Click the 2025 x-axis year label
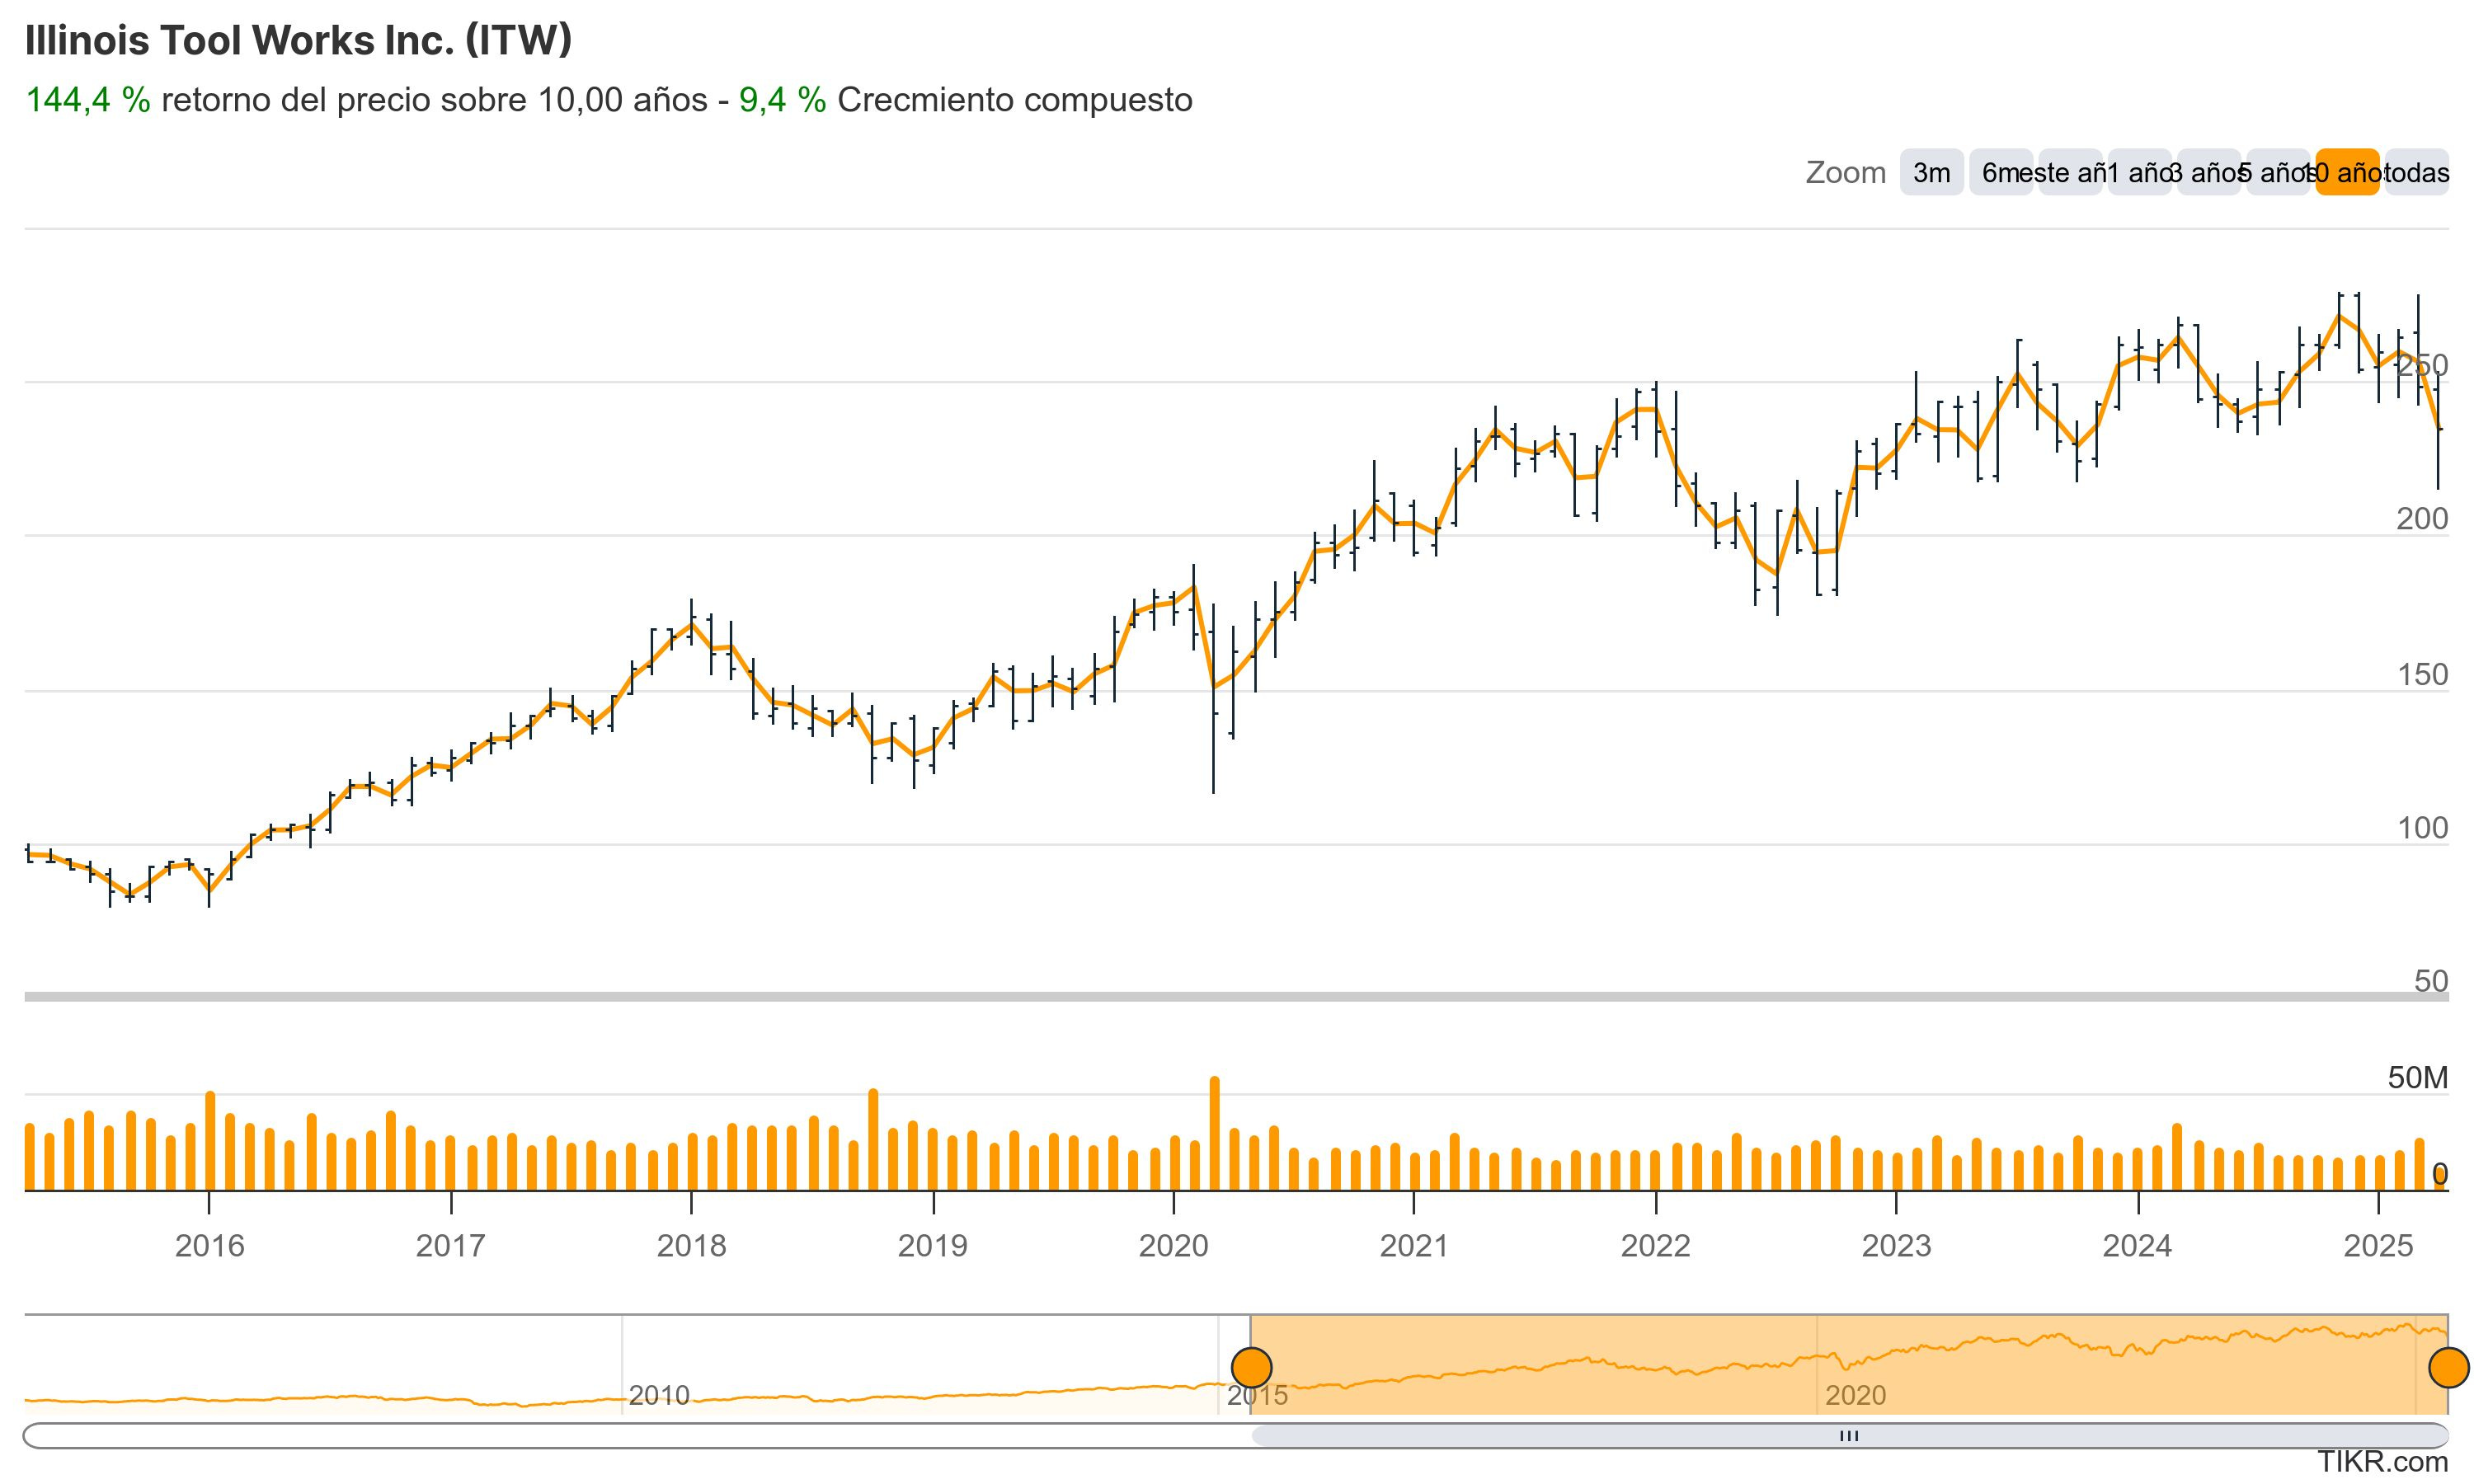Viewport: 2474px width, 1484px height. (x=2378, y=1245)
